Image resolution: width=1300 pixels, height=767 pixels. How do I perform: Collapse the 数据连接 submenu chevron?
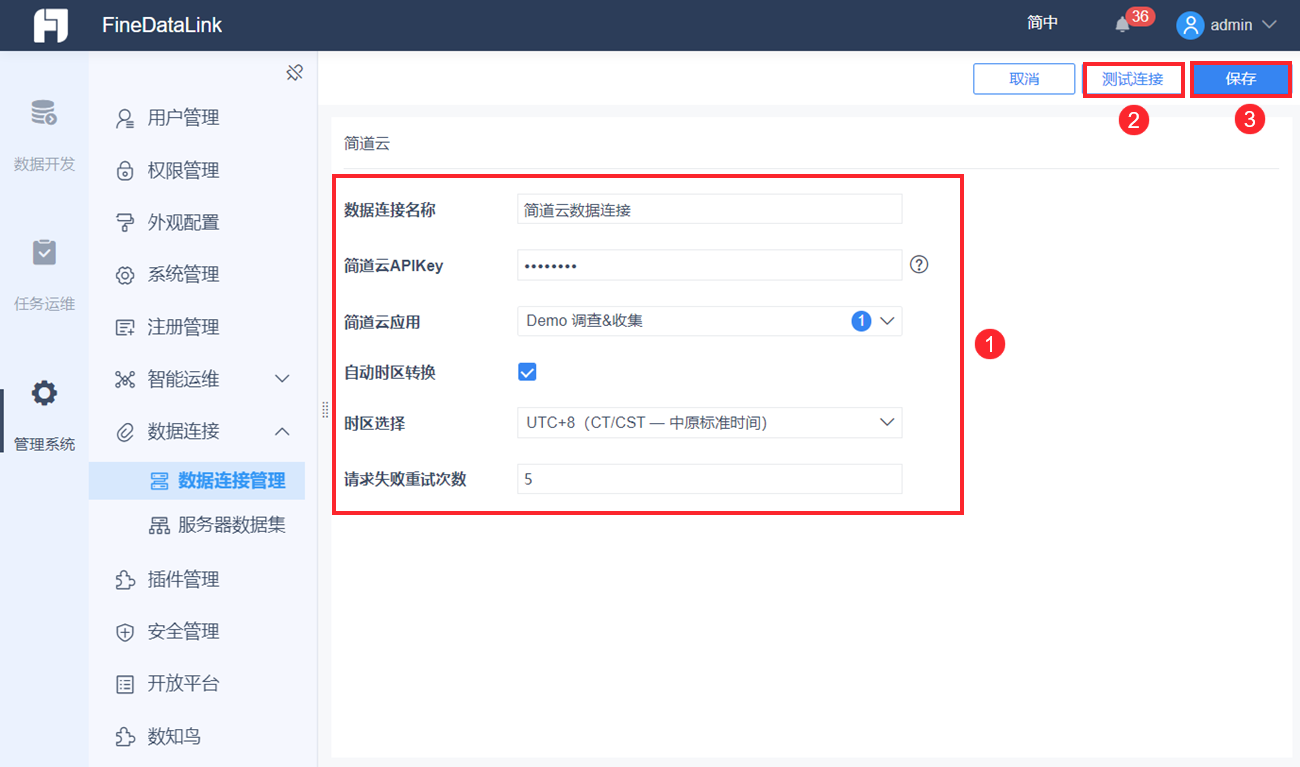(282, 432)
